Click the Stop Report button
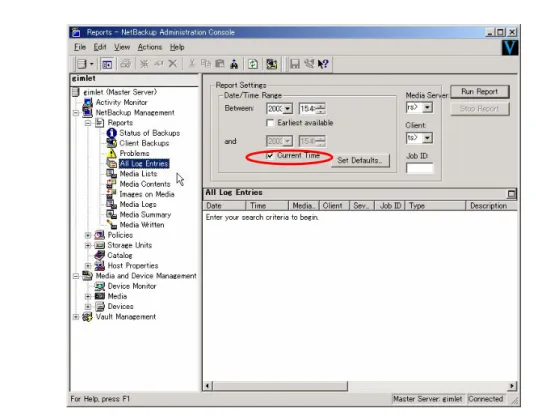This screenshot has width=536, height=417. 480,109
